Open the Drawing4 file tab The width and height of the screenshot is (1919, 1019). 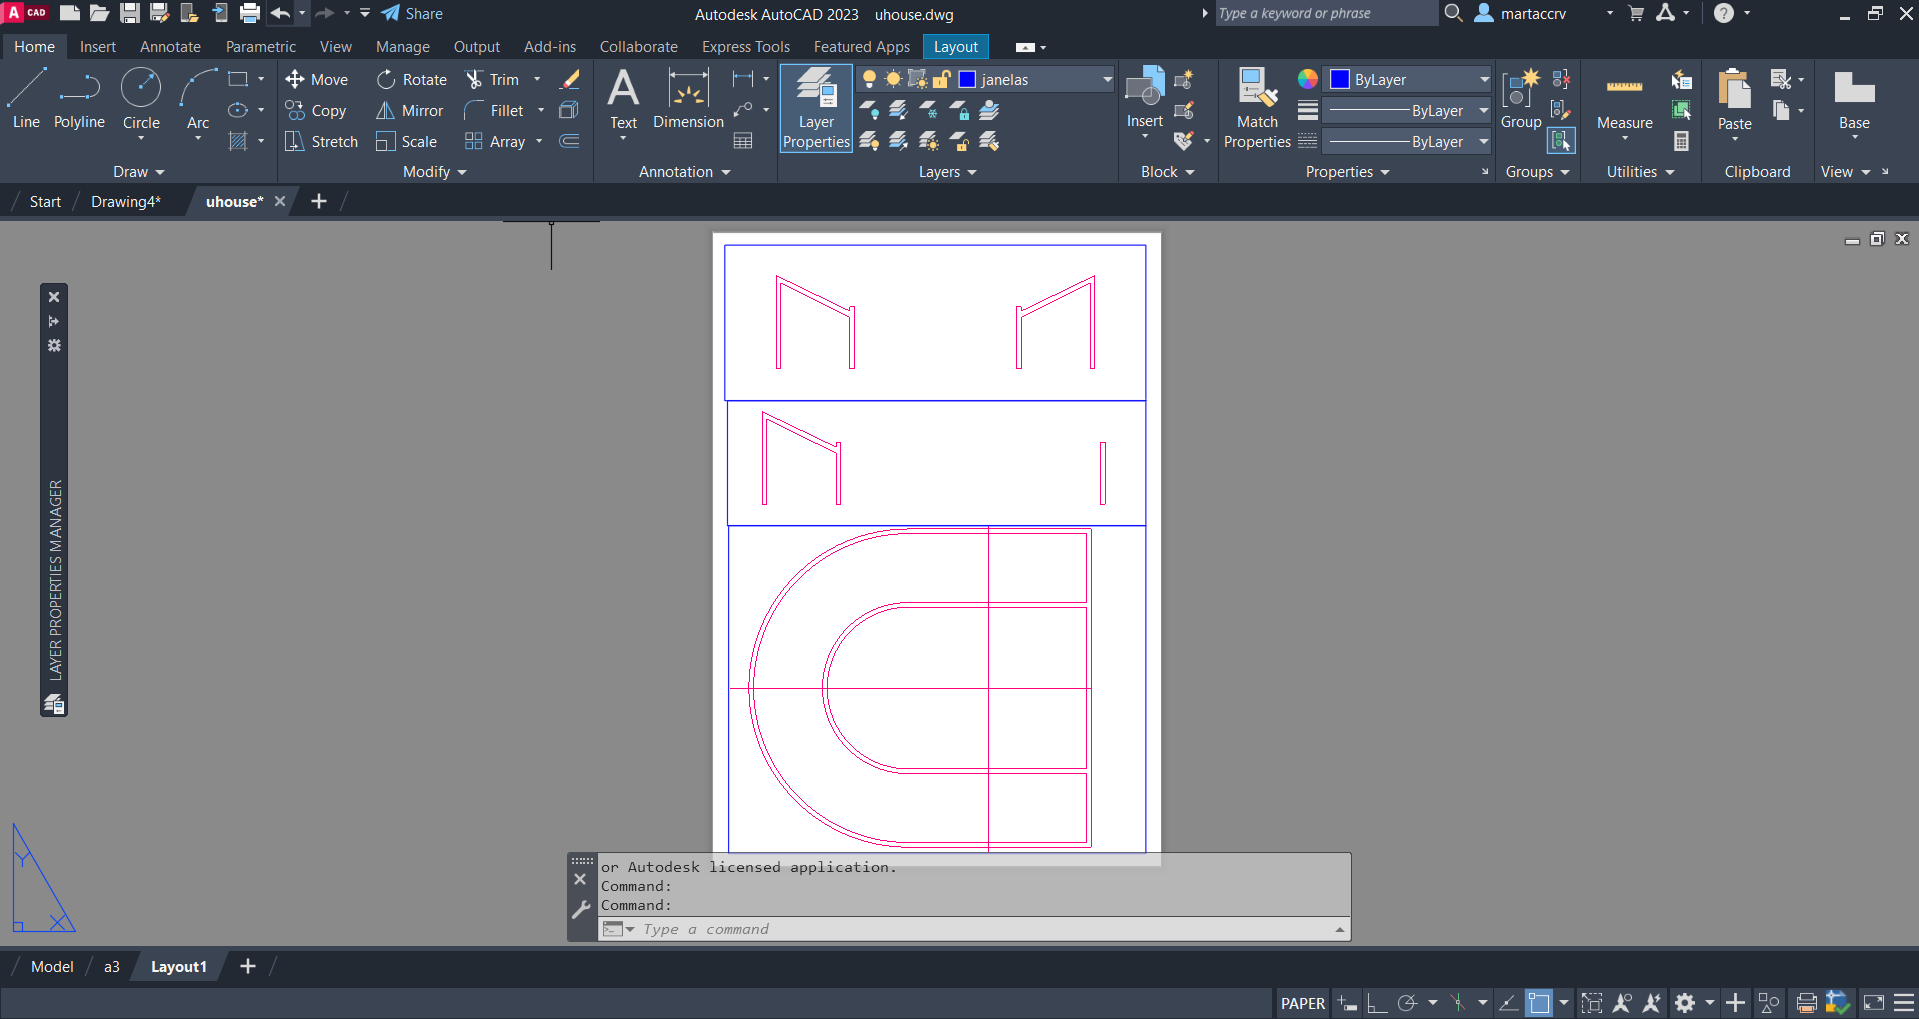[125, 202]
